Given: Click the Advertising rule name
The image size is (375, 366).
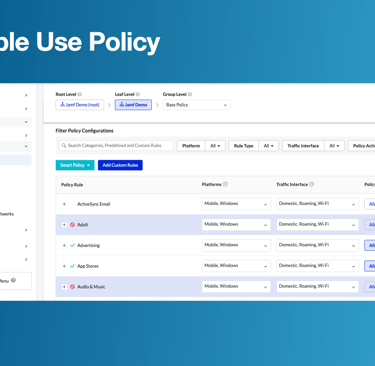Looking at the screenshot, I should (x=88, y=245).
